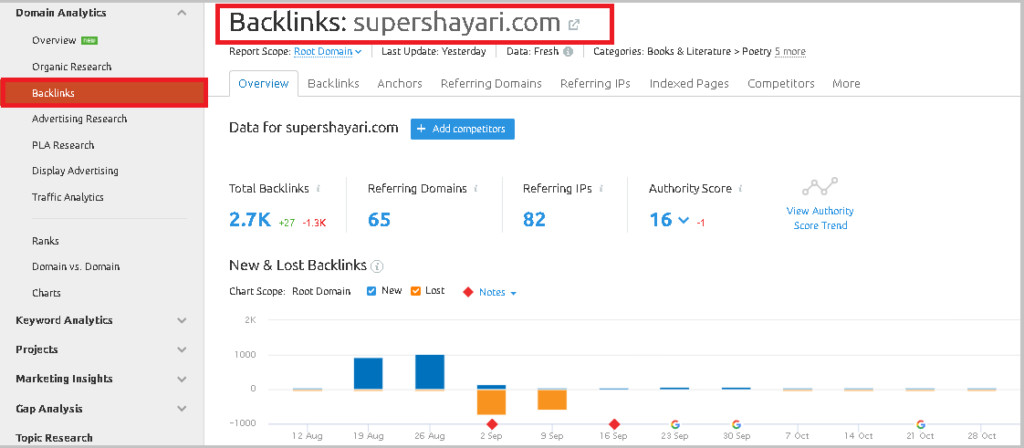1024x448 pixels.
Task: Click the 'Last Update: Yesterday' text
Action: click(434, 52)
